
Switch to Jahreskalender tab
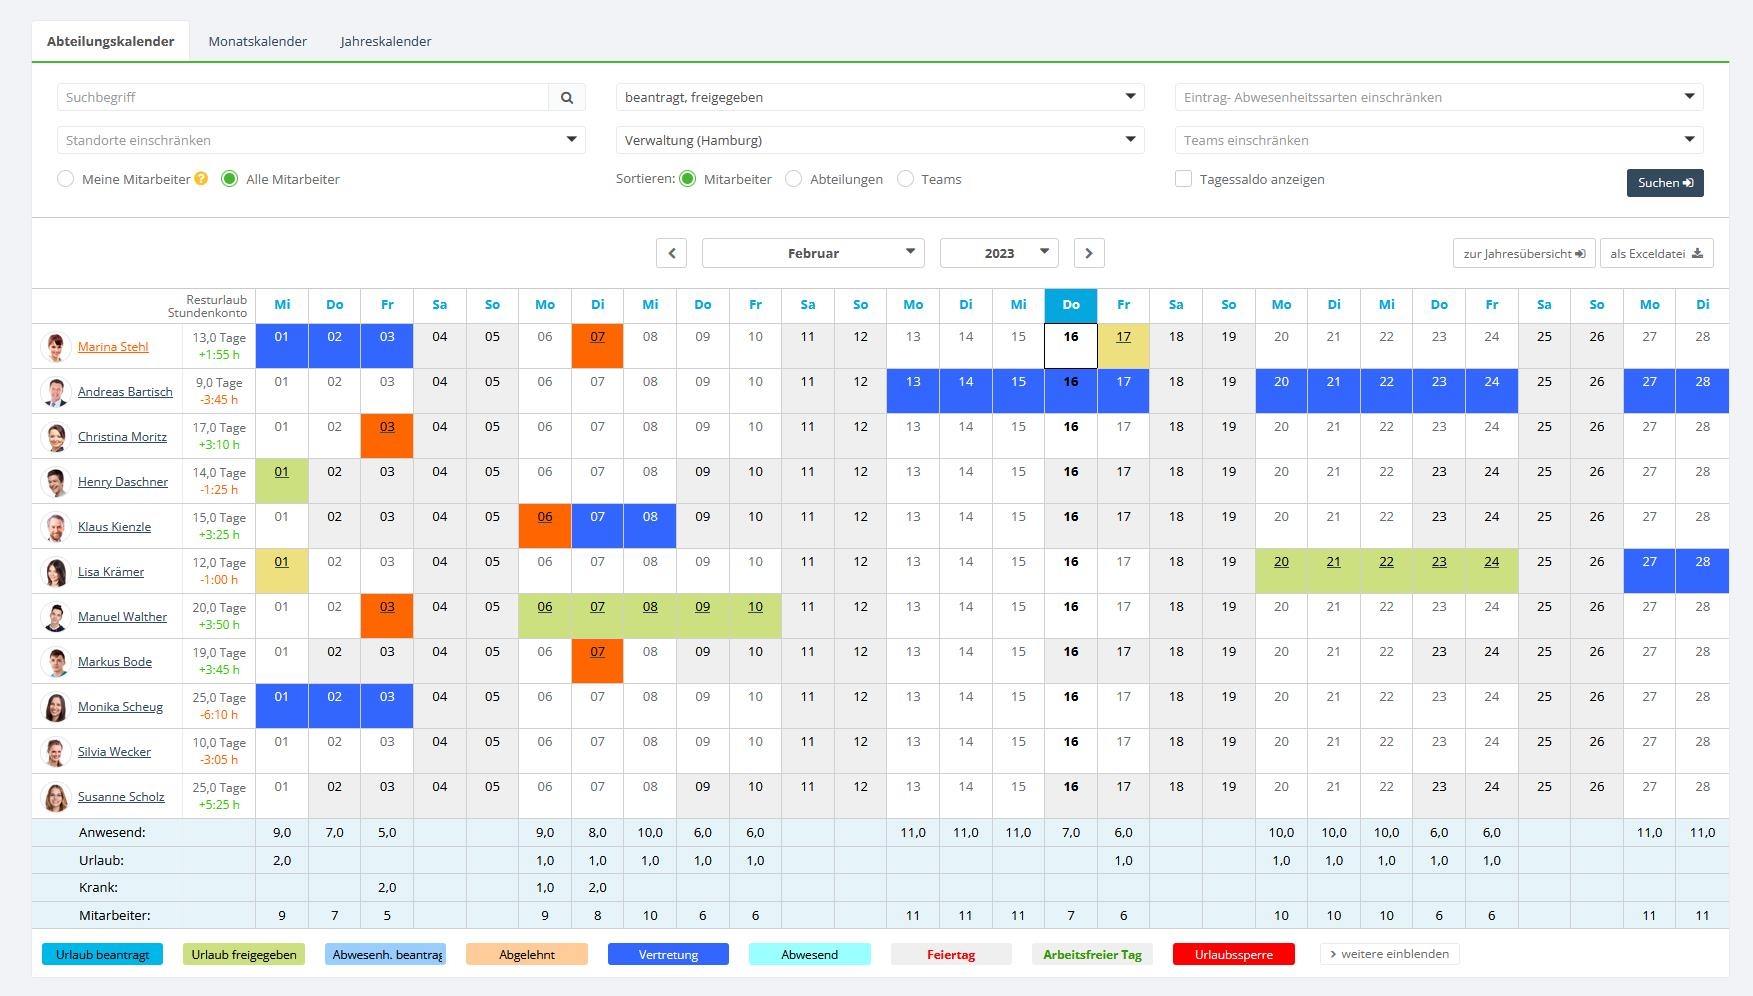click(x=386, y=41)
